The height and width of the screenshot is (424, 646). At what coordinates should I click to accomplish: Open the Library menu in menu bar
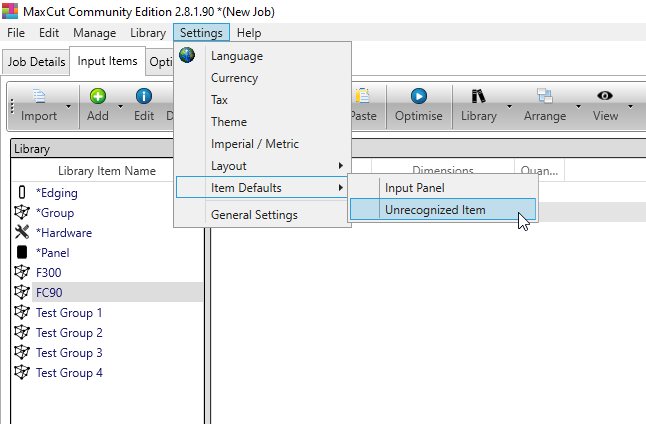click(x=148, y=33)
